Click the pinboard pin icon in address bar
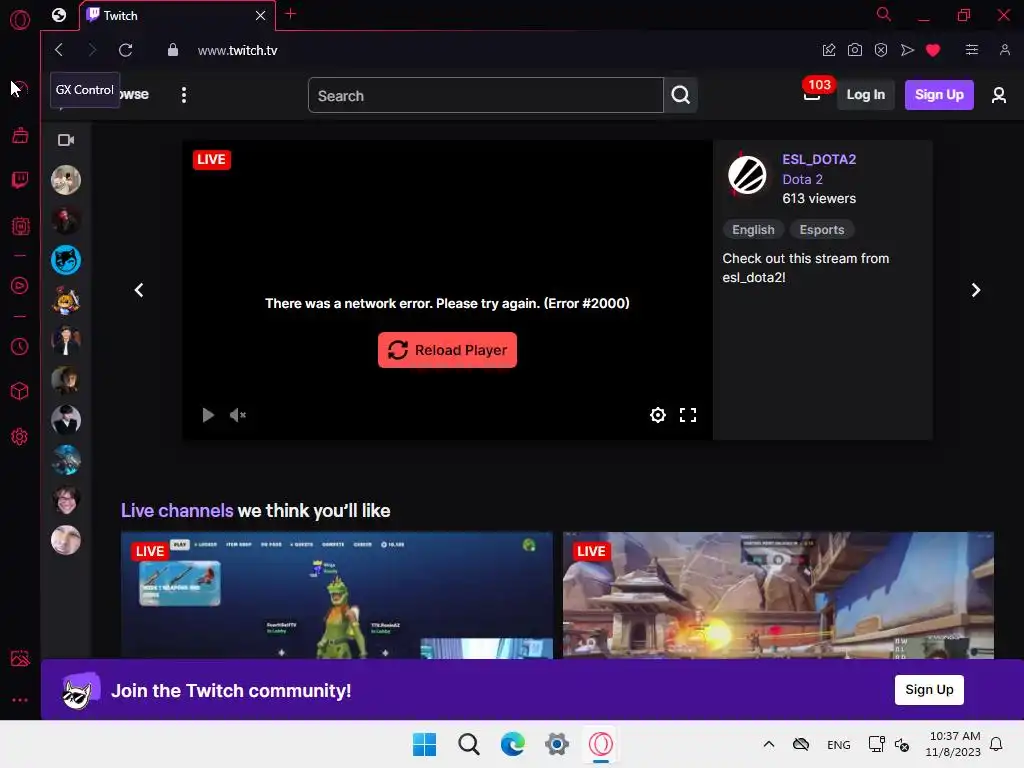 click(x=829, y=50)
